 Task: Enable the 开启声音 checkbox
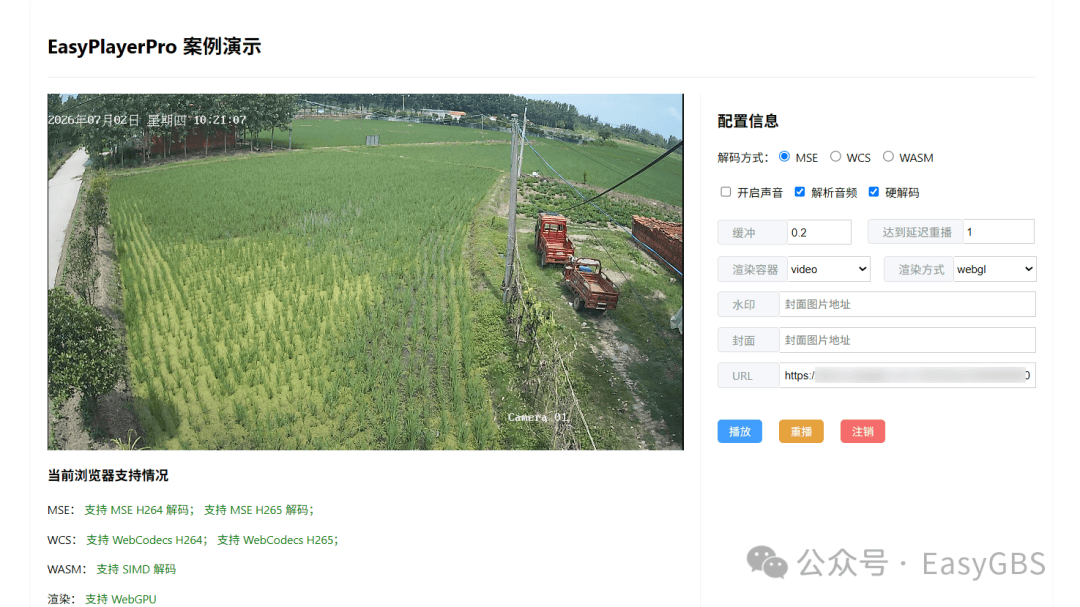tap(725, 192)
